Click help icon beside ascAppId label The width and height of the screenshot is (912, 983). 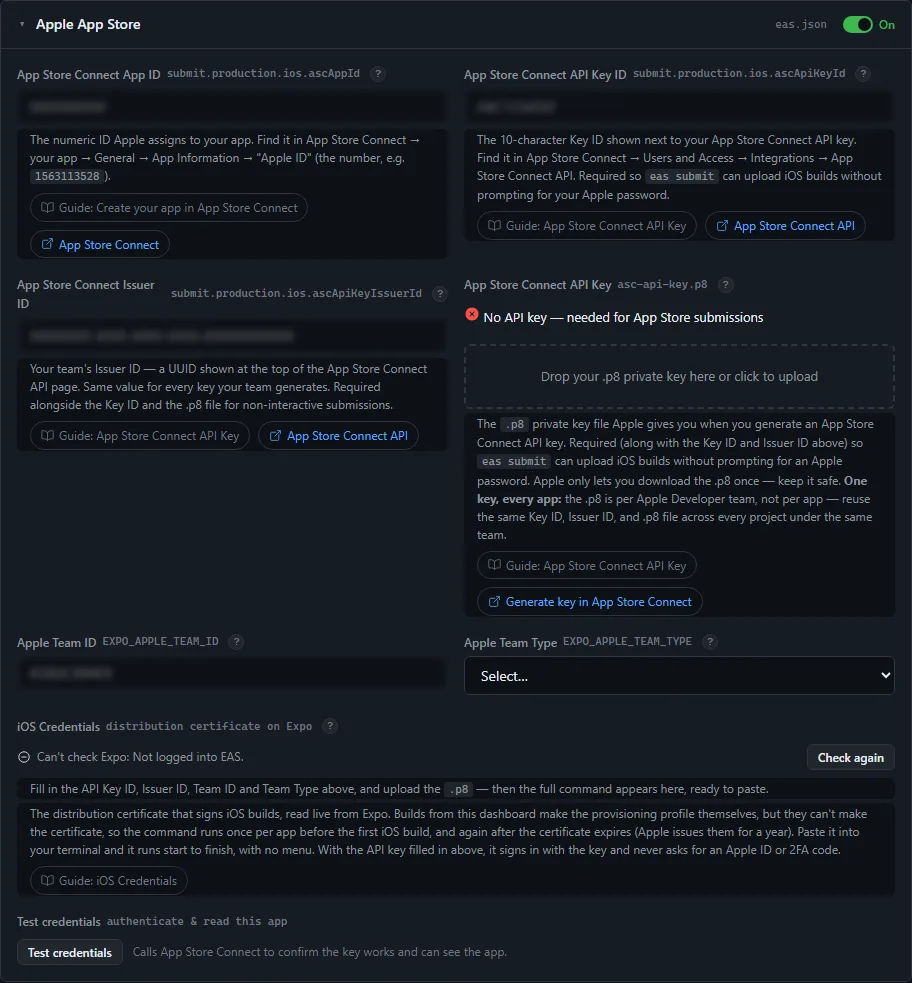377,74
